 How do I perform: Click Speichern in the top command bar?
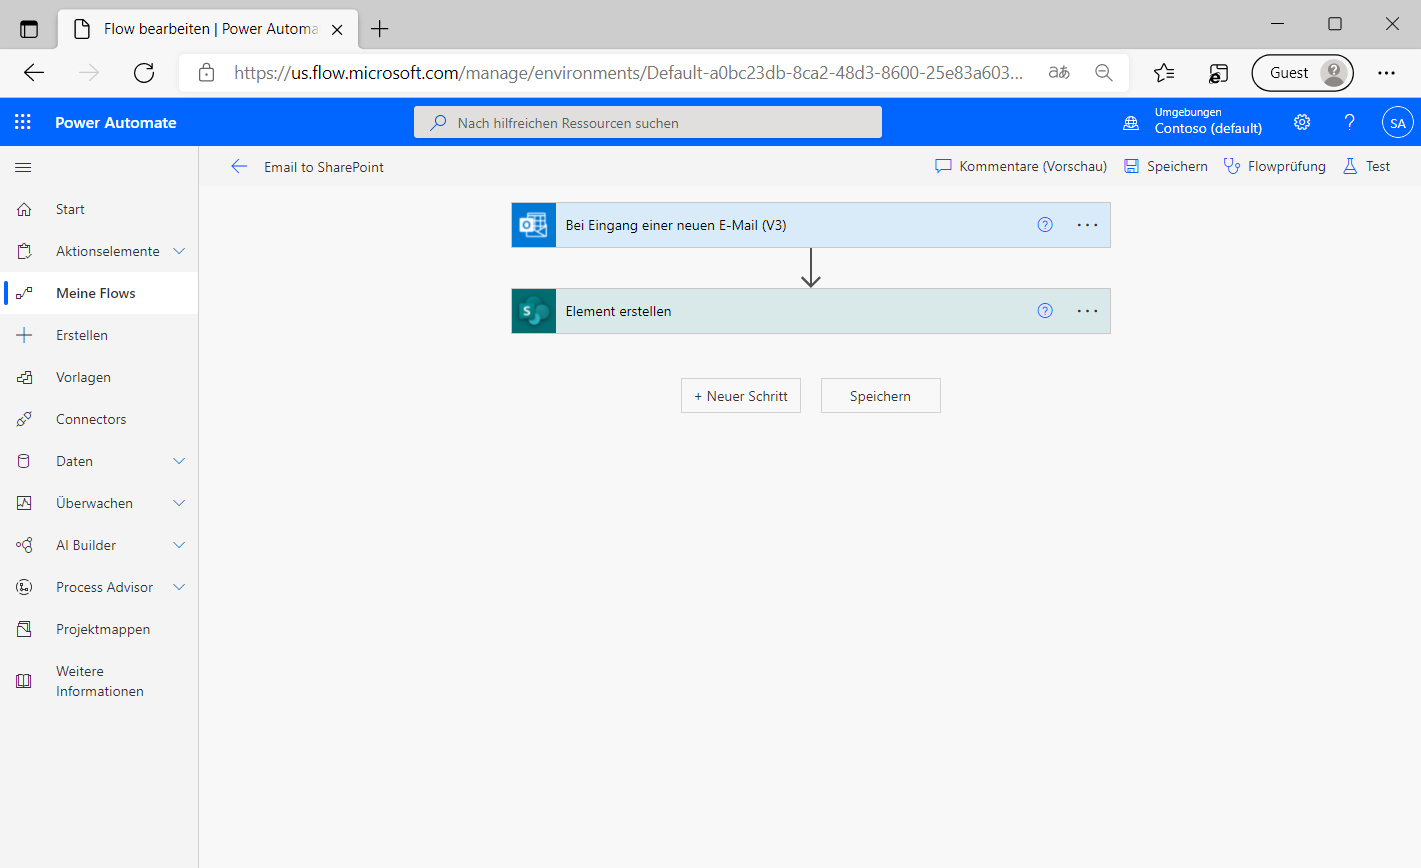[x=1166, y=167]
